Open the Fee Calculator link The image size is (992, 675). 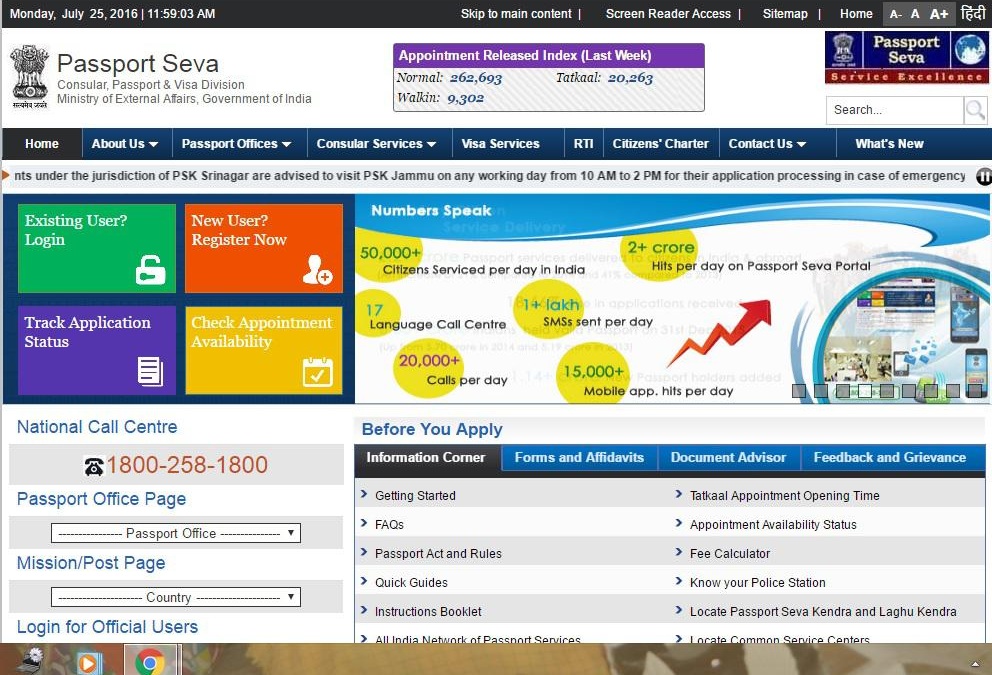[x=729, y=553]
